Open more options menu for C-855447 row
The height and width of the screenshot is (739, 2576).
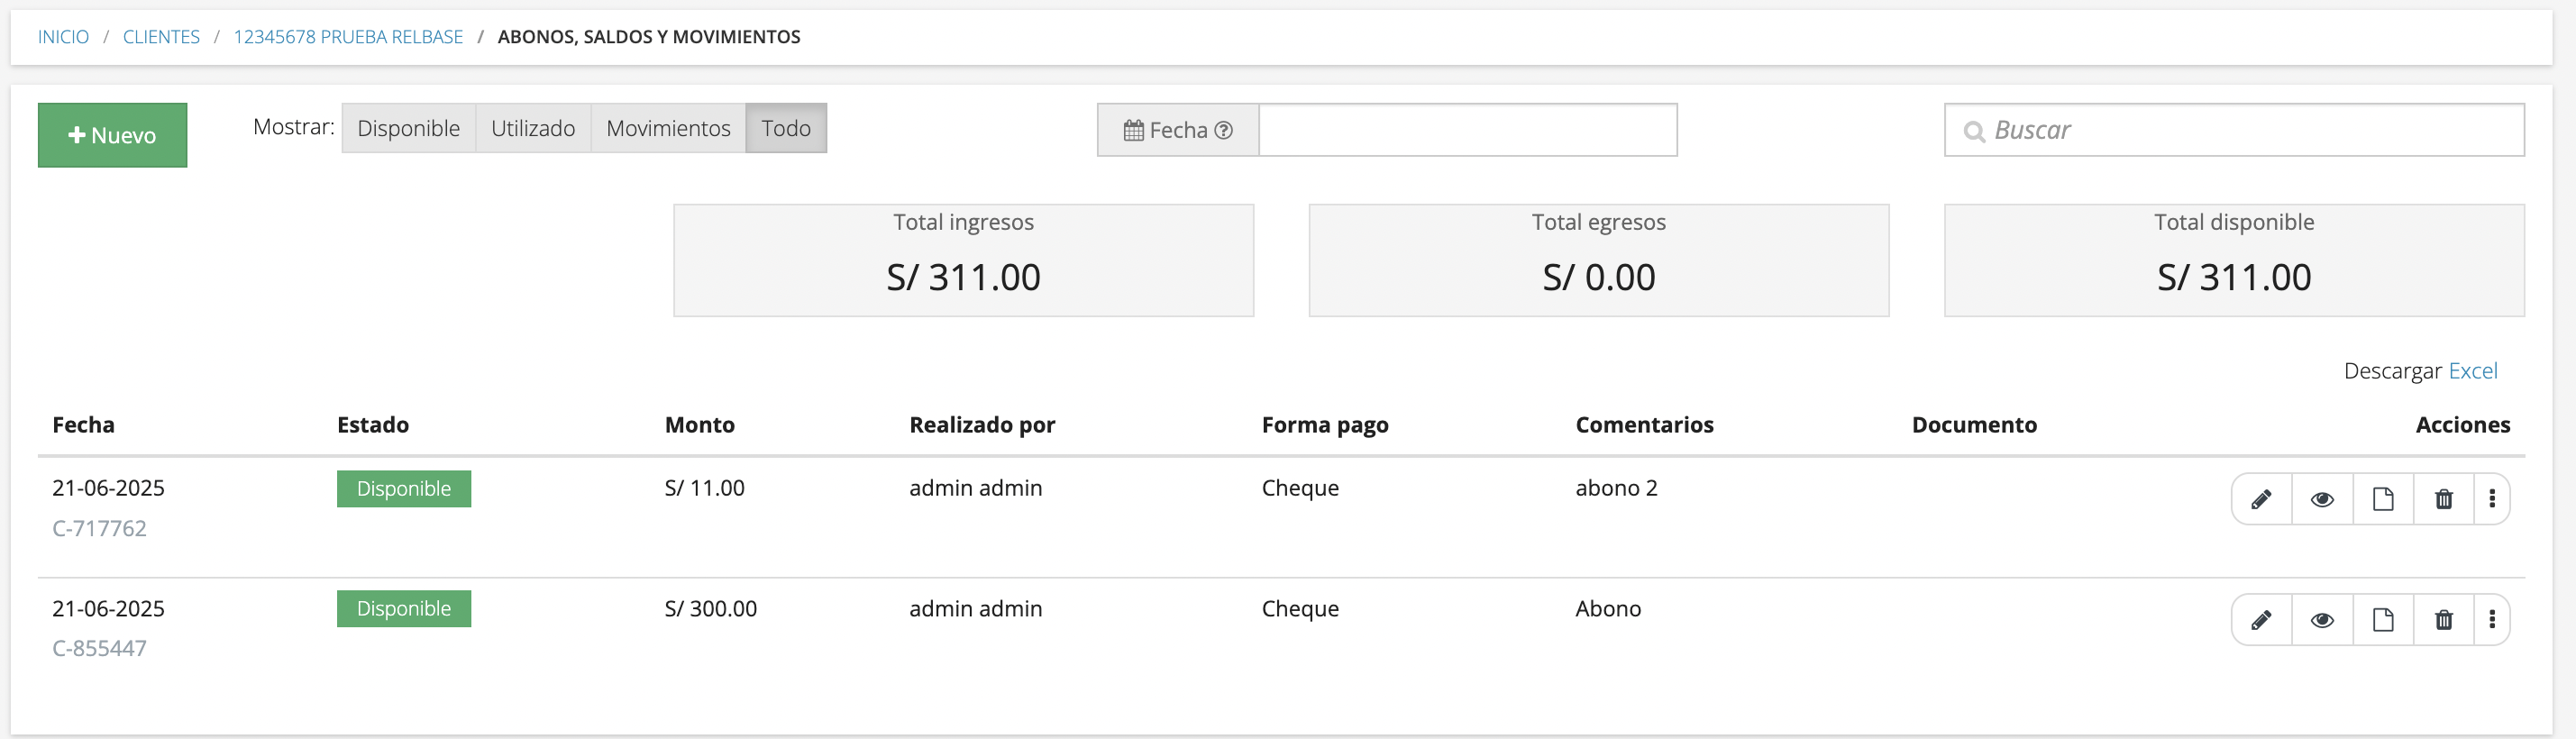pyautogui.click(x=2492, y=620)
